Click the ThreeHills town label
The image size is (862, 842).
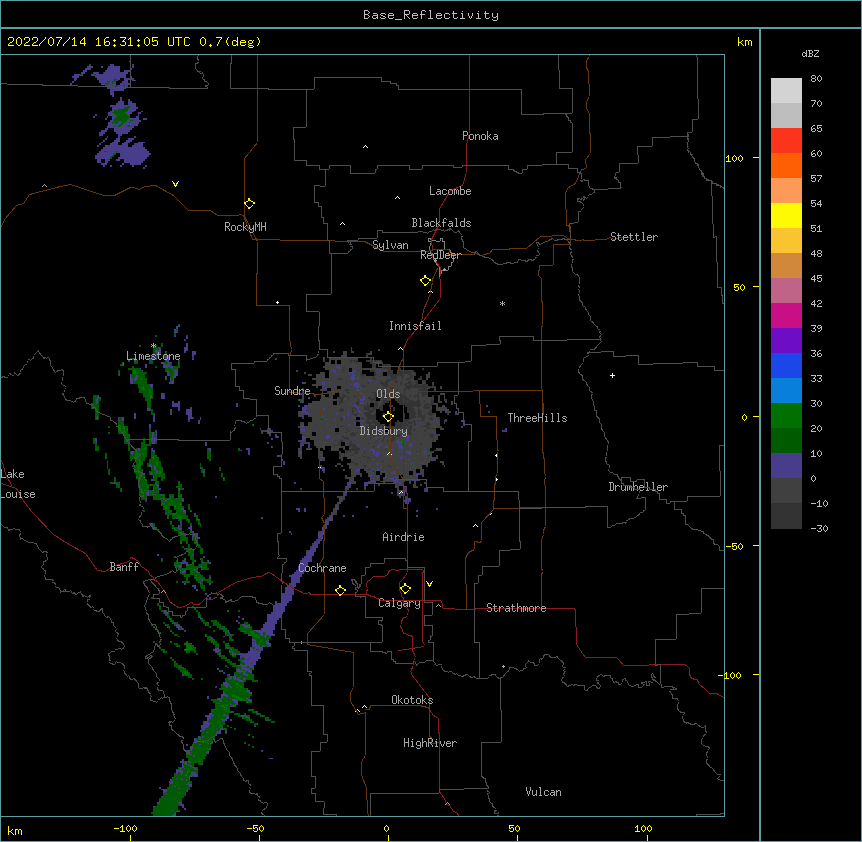537,418
